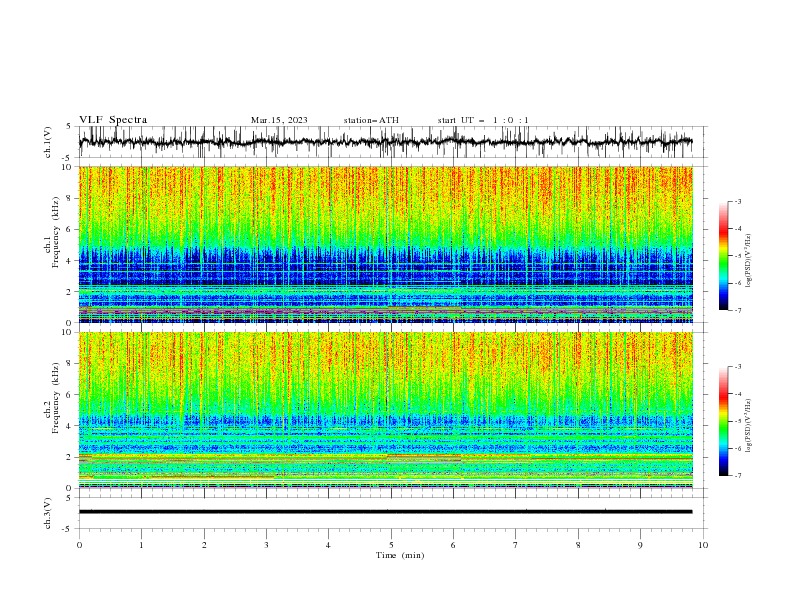Click the time axis tick label '5'
The width and height of the screenshot is (792, 612).
pyautogui.click(x=391, y=545)
